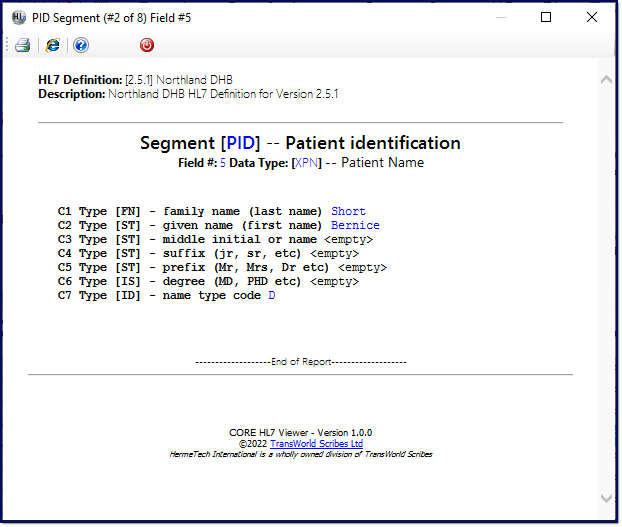Click the window title PID Segment Field #5

pyautogui.click(x=111, y=18)
